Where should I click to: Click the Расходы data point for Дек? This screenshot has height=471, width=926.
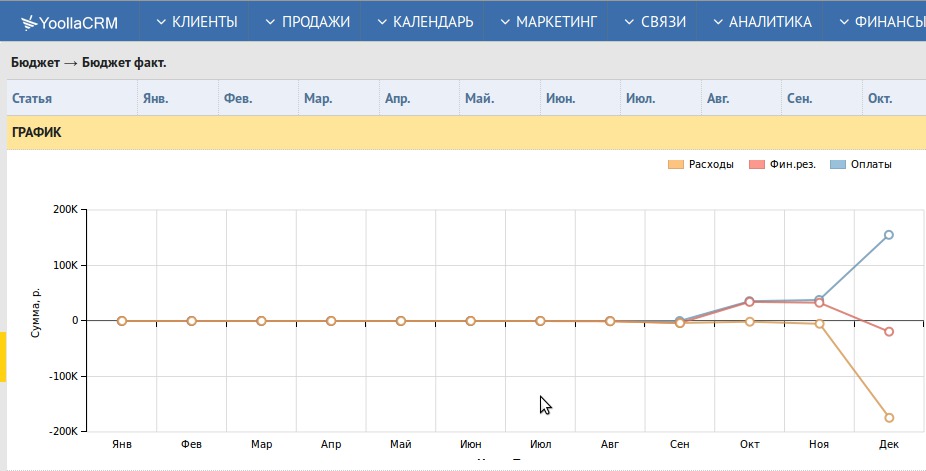coord(889,418)
